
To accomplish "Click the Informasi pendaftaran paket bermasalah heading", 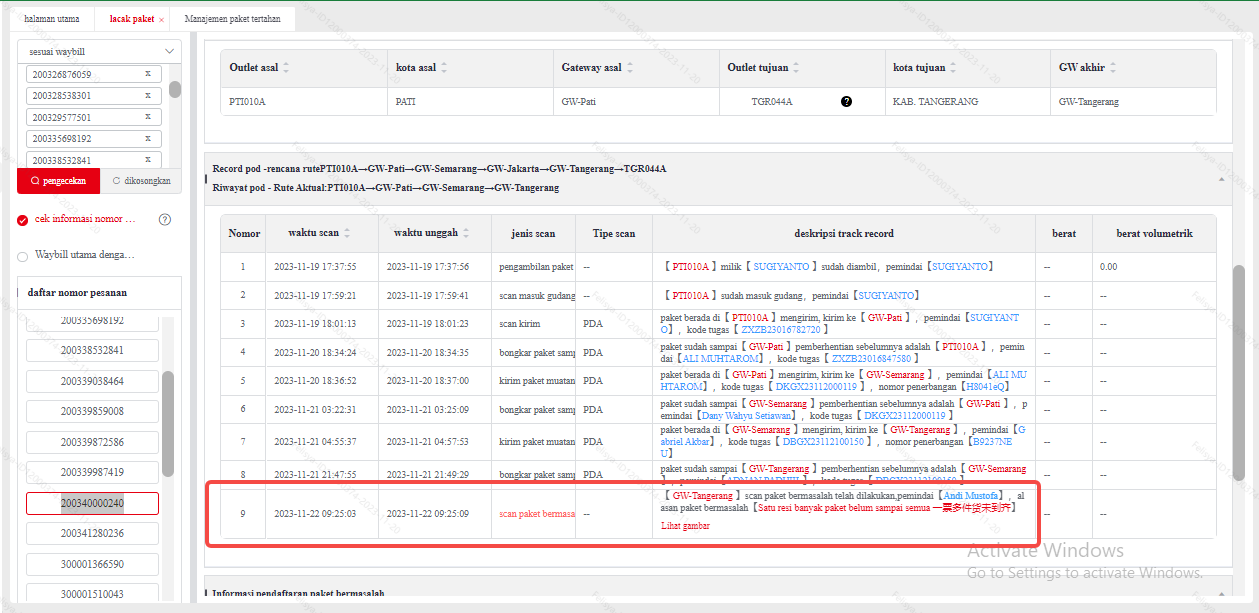I will pyautogui.click(x=298, y=594).
